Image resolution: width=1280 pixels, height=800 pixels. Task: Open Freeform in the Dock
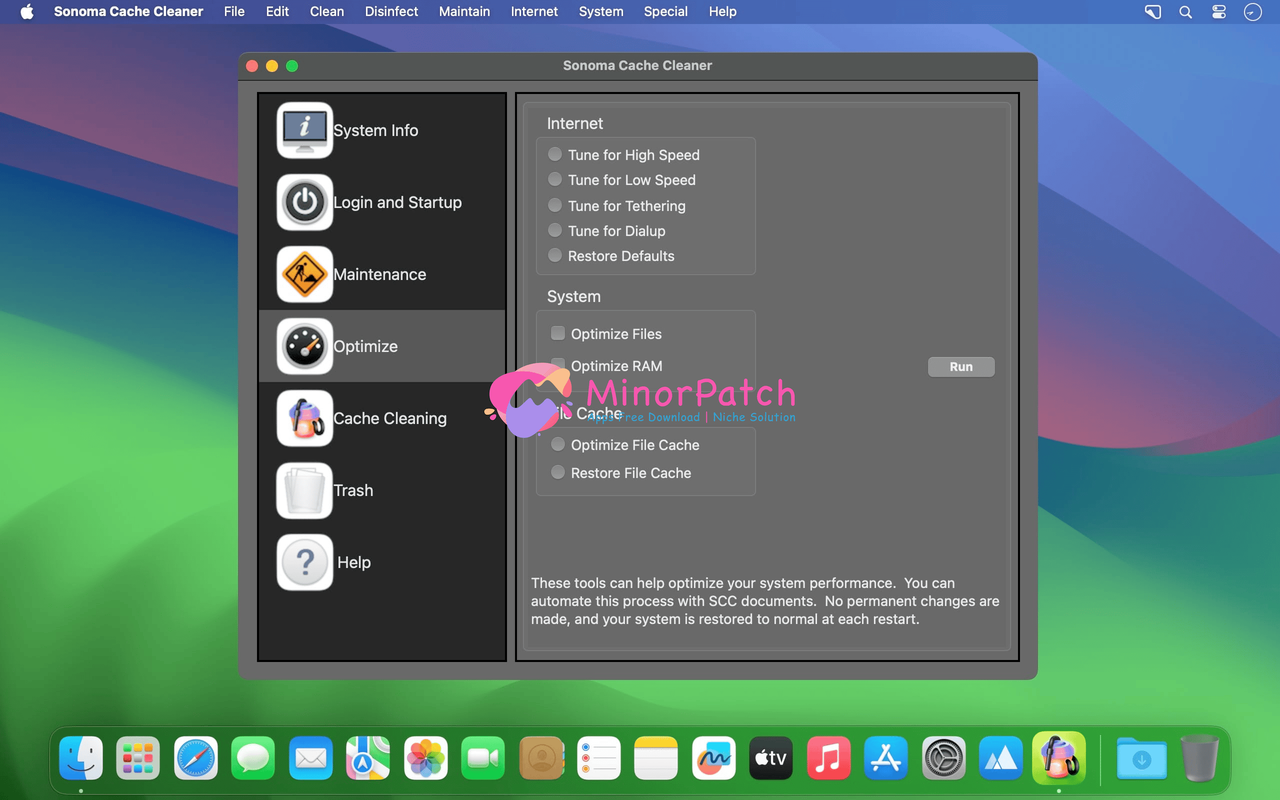tap(713, 759)
